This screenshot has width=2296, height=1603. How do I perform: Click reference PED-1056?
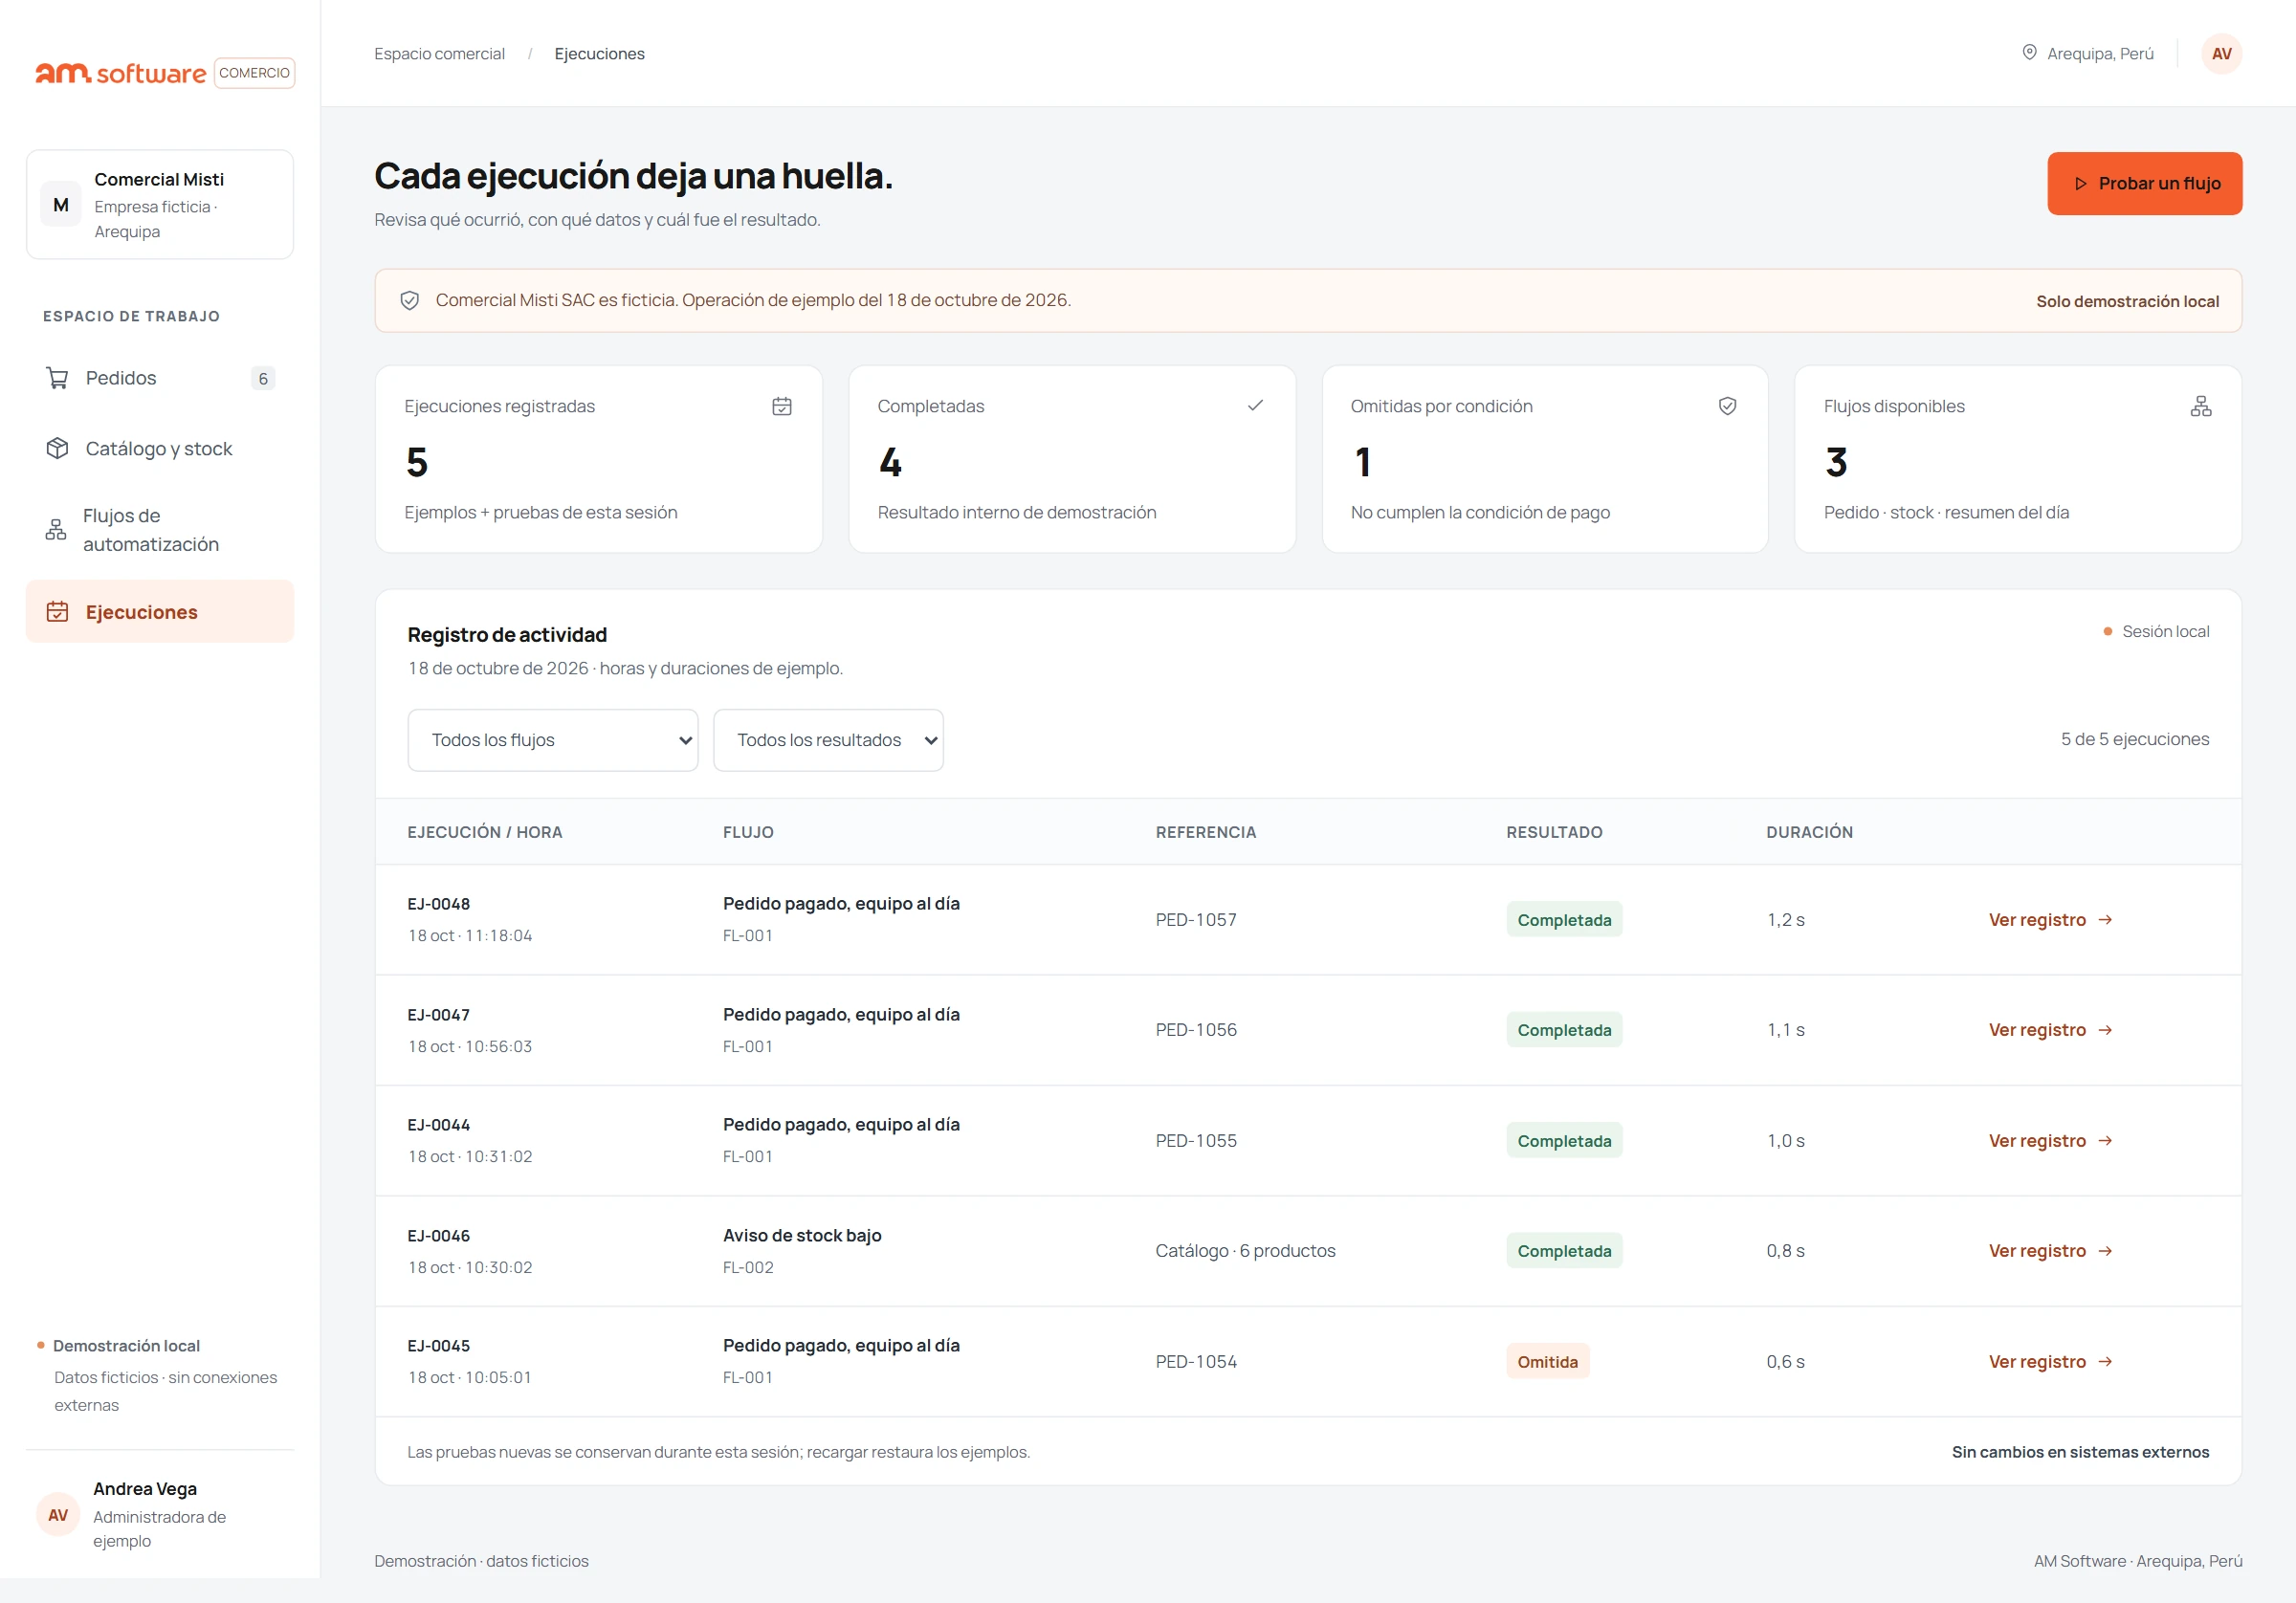(1196, 1030)
